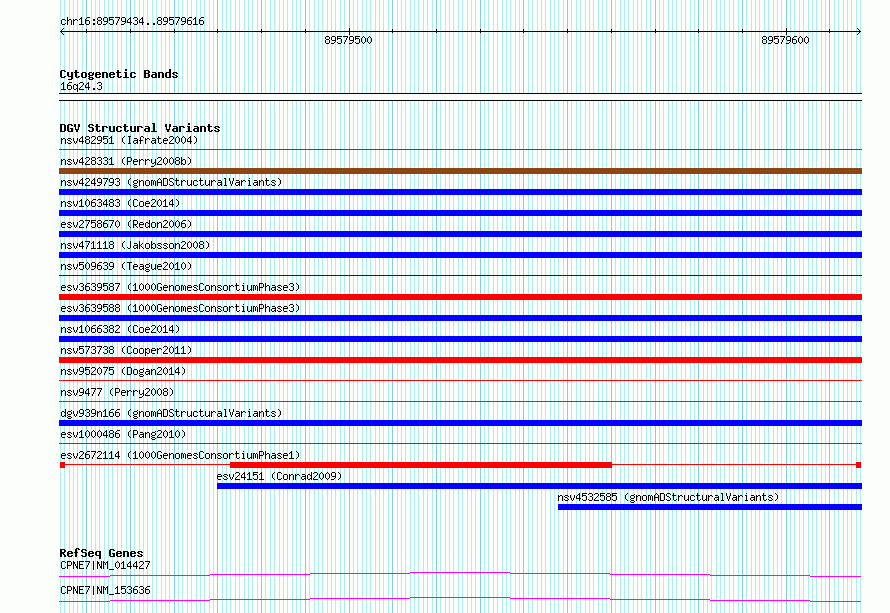
Task: Open variant nsv428331 (Perry2008b) label
Action: (126, 161)
